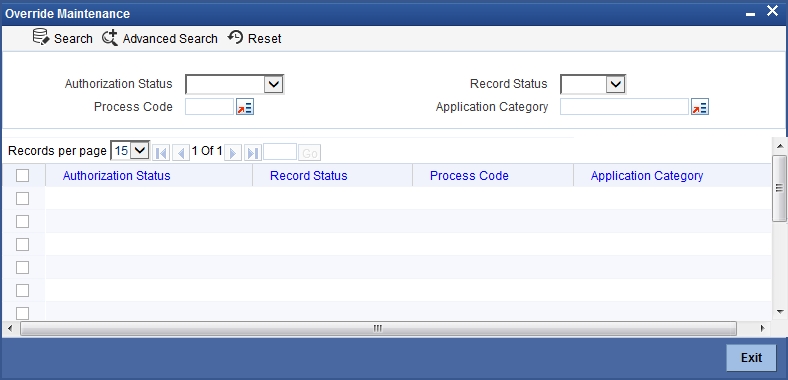Open the Authorization Status dropdown
This screenshot has width=788, height=380.
click(235, 84)
